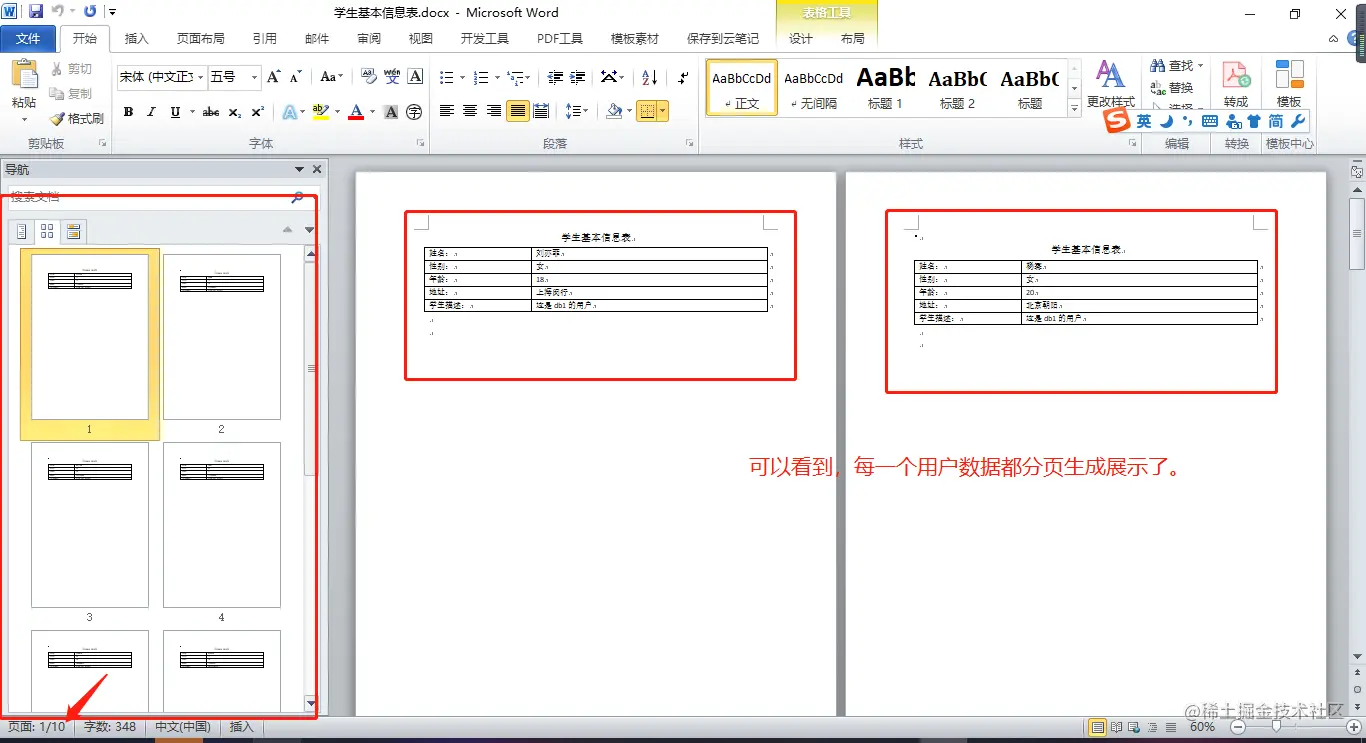
Task: Select the page 2 thumbnail
Action: click(222, 337)
